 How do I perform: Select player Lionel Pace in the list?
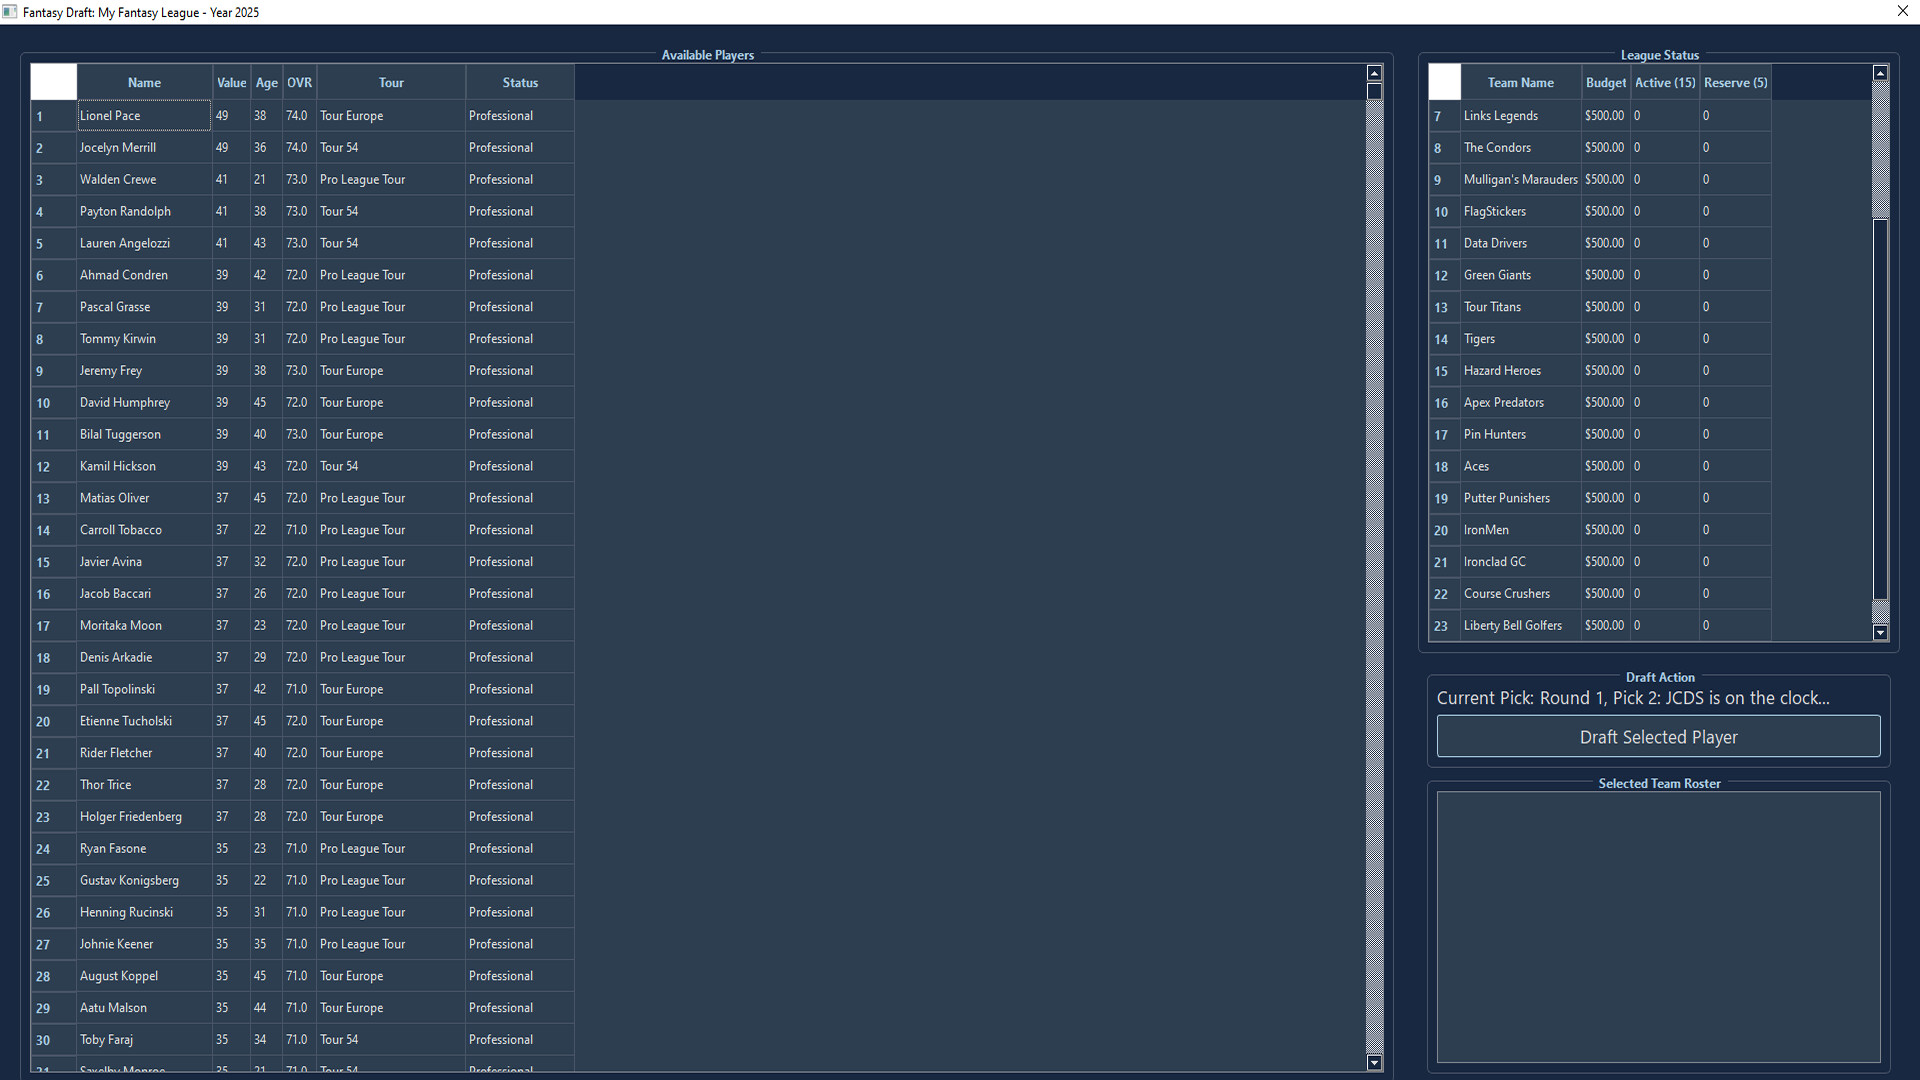point(143,115)
